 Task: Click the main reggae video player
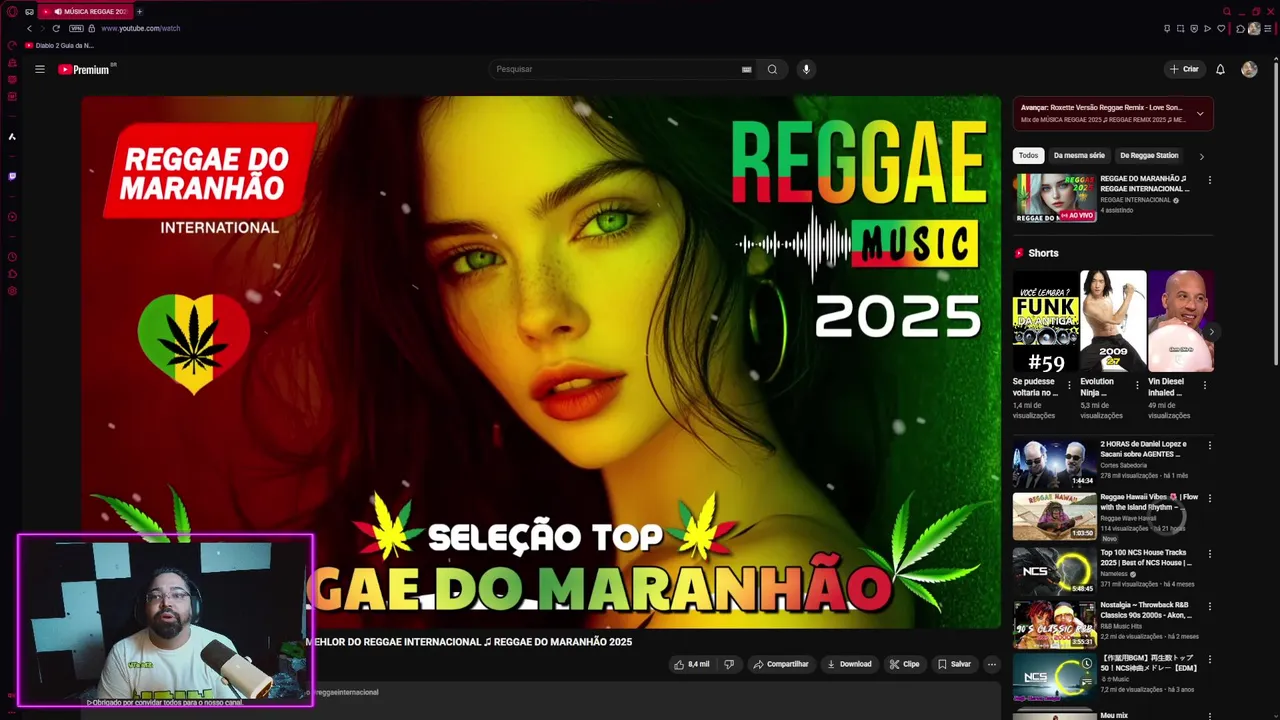click(x=541, y=362)
